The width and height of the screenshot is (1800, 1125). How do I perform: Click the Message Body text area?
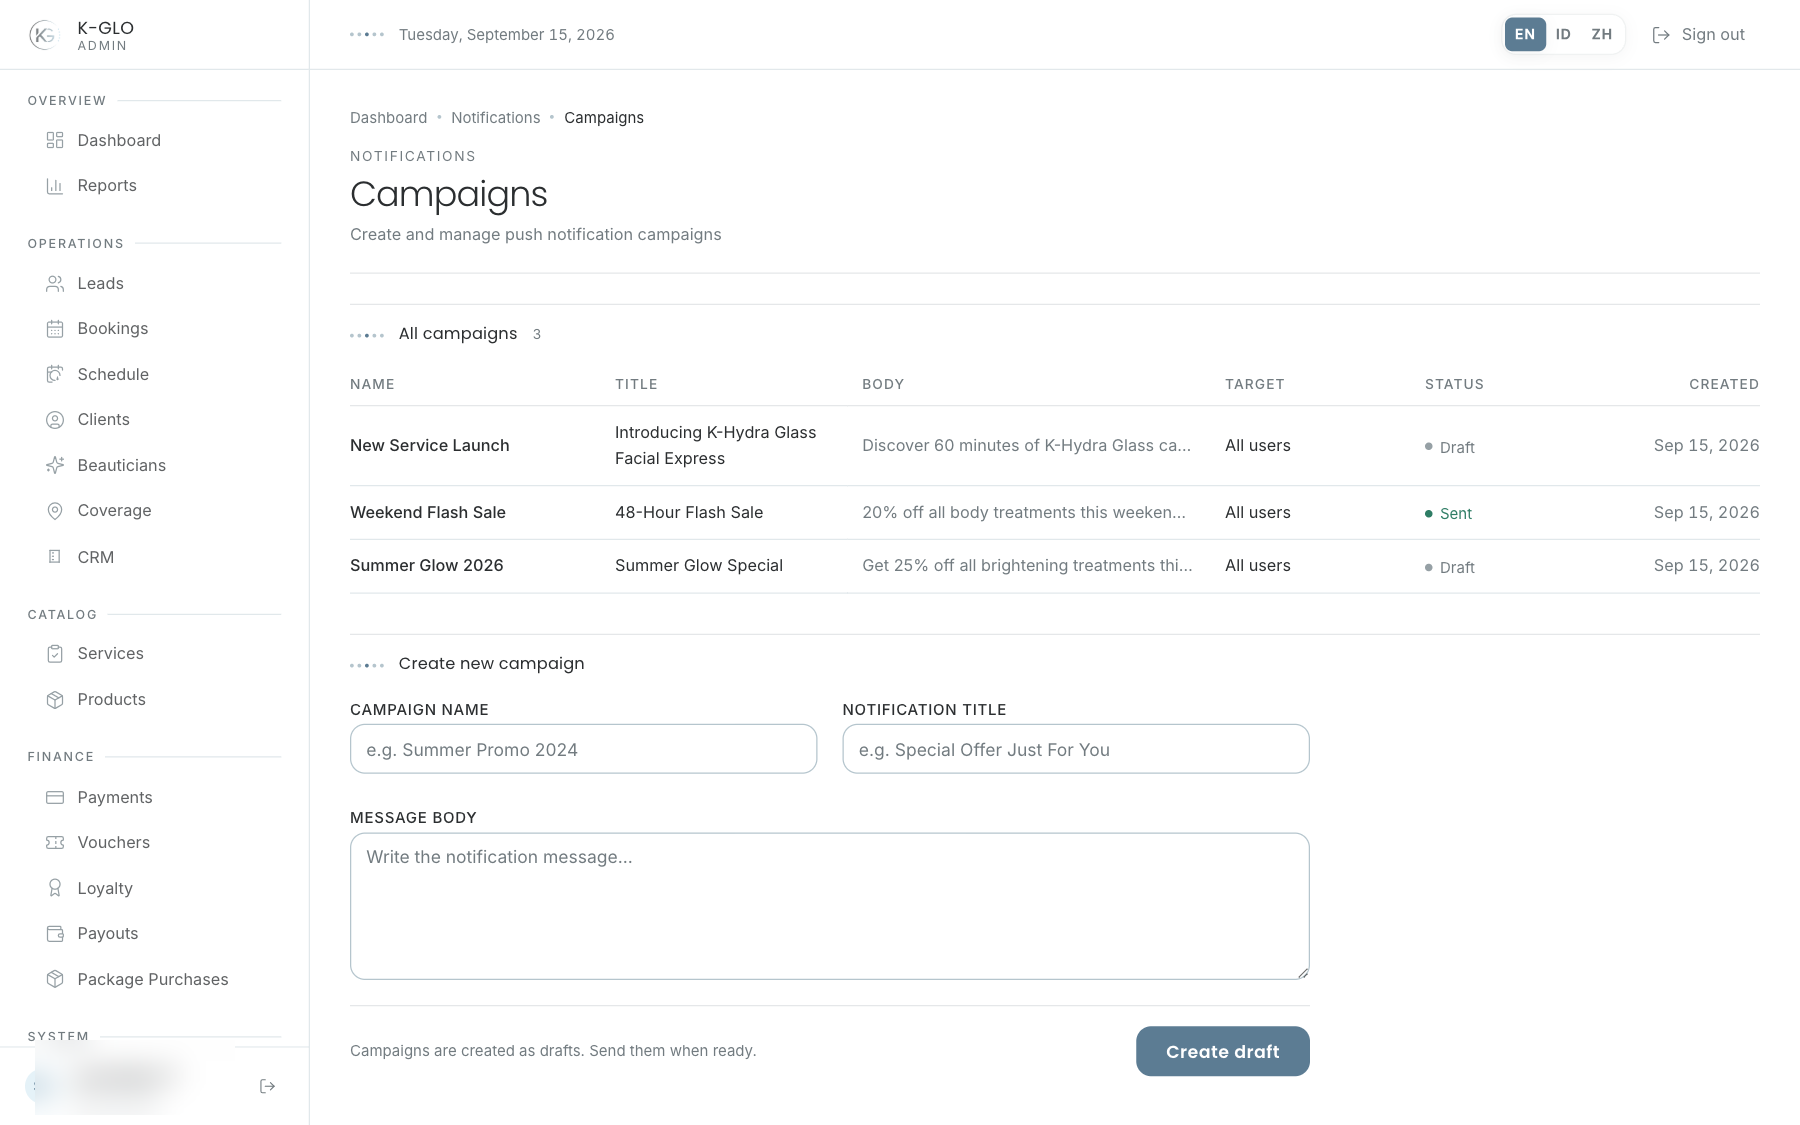830,906
